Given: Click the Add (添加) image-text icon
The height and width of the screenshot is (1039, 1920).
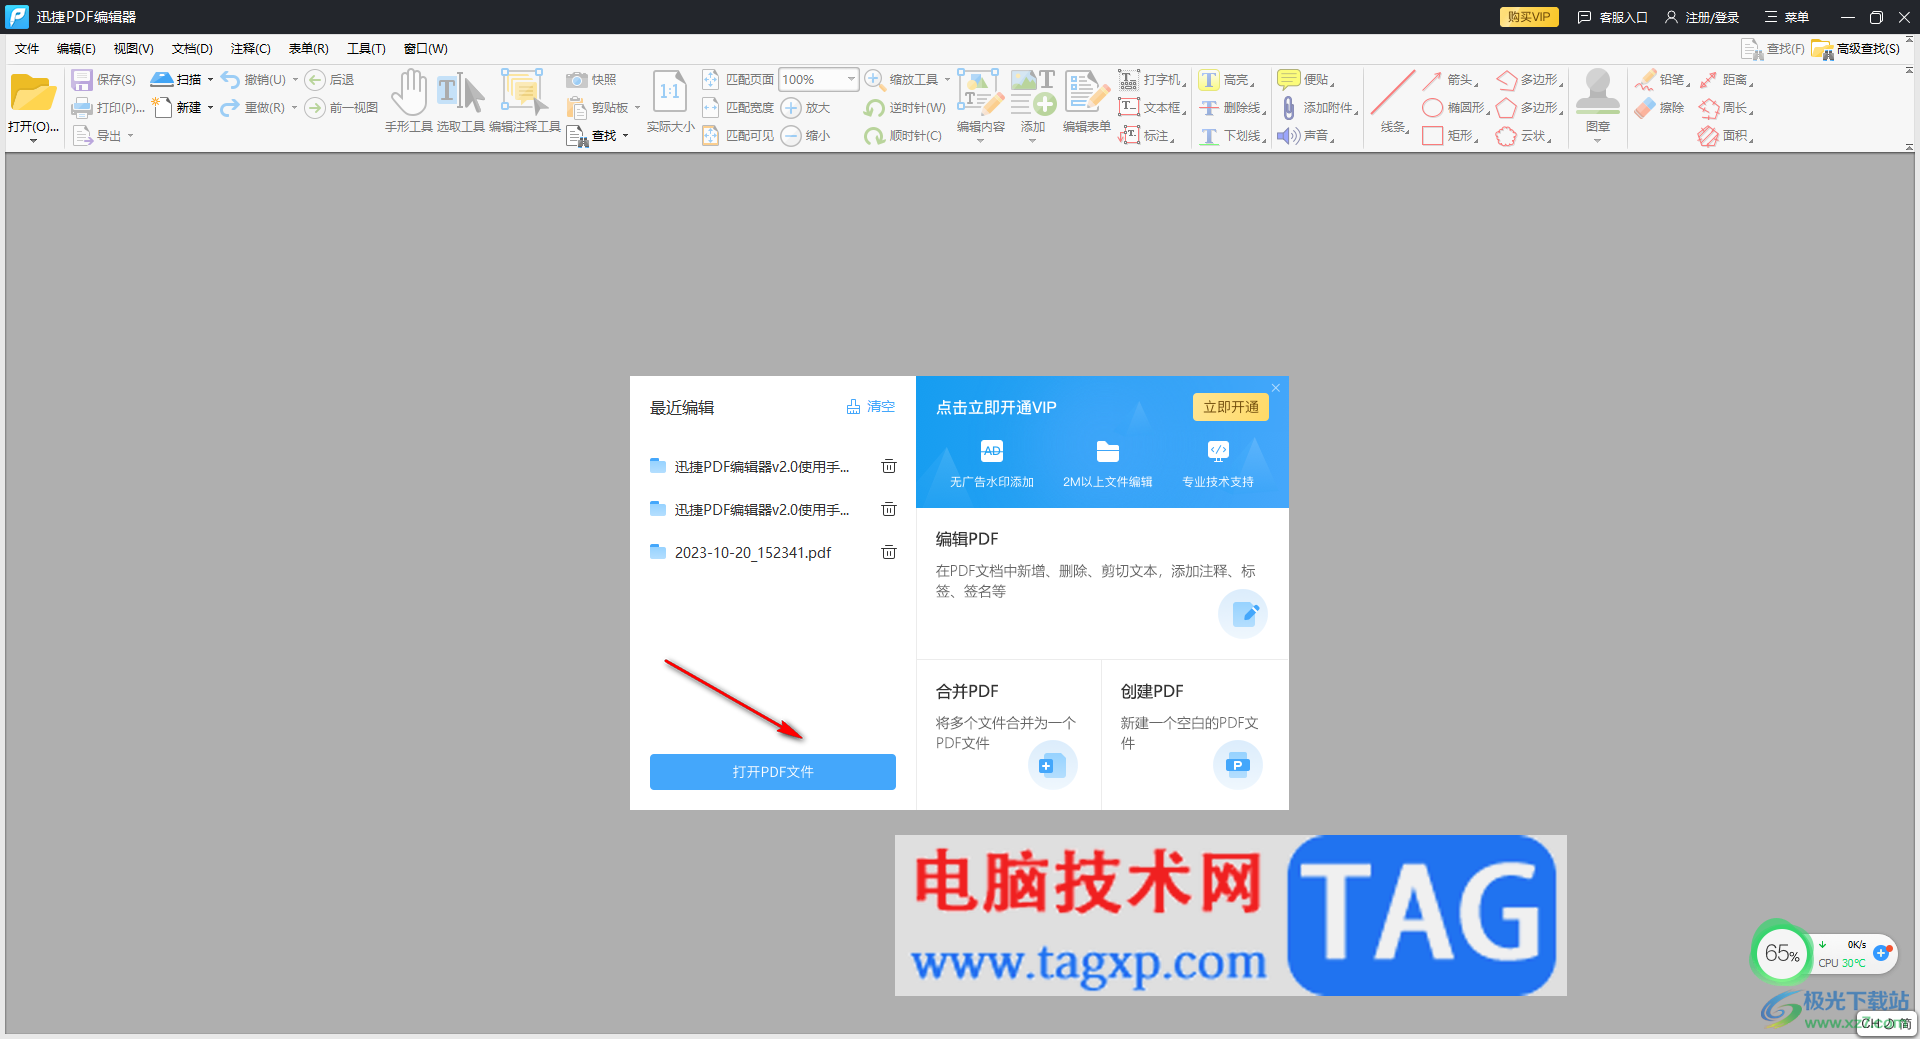Looking at the screenshot, I should click(1033, 93).
